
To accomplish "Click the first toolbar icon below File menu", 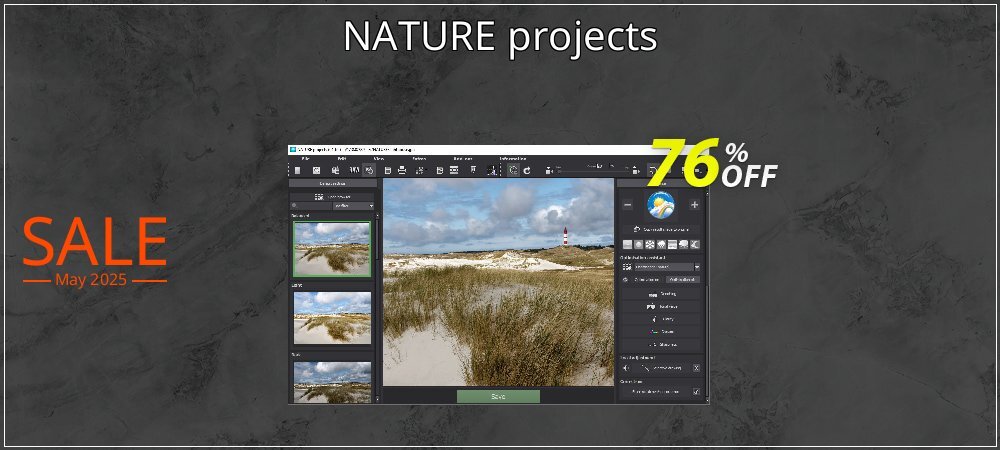I will click(297, 170).
